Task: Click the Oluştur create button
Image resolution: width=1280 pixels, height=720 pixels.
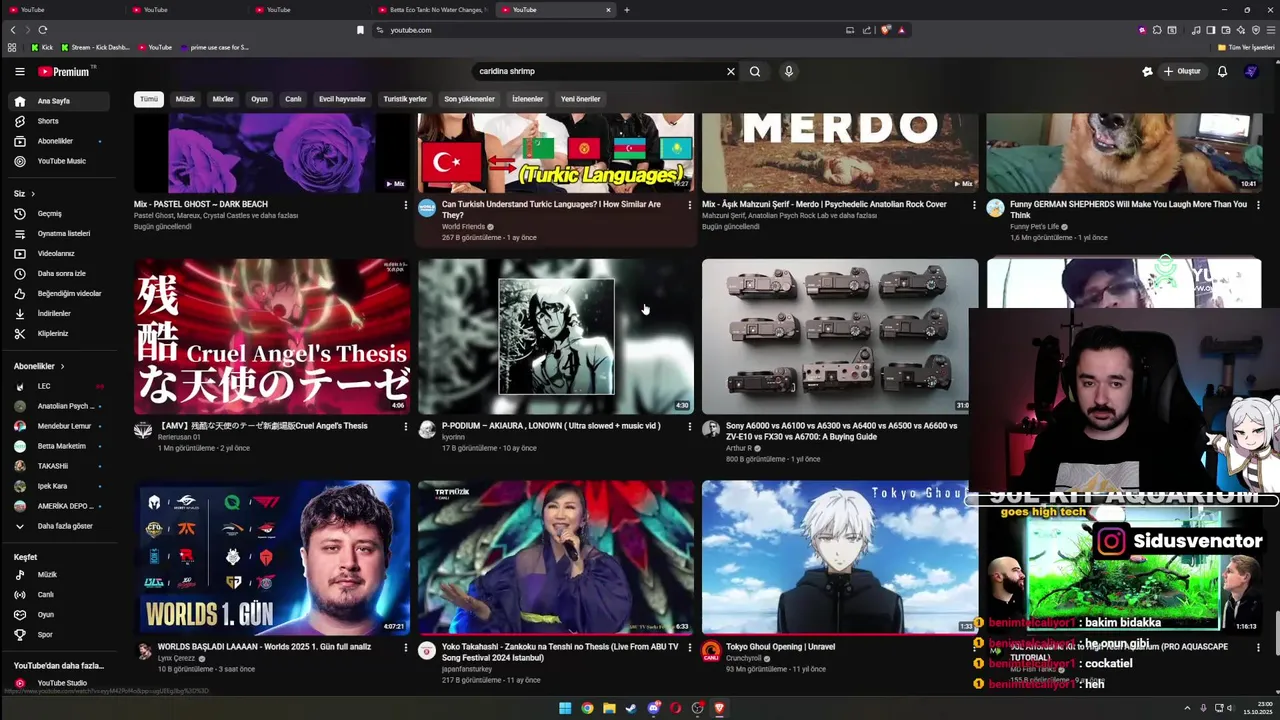Action: [1181, 71]
